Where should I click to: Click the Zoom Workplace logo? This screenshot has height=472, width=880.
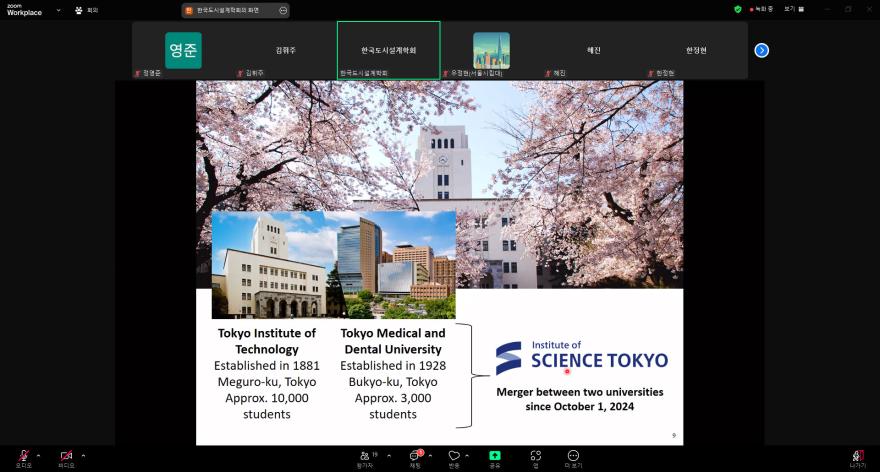click(24, 10)
